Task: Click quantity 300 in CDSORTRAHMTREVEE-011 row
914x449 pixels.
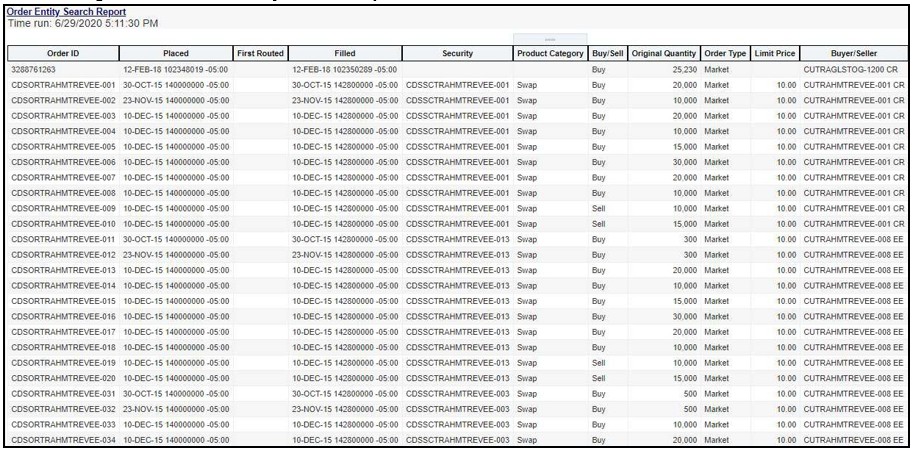Action: (691, 239)
